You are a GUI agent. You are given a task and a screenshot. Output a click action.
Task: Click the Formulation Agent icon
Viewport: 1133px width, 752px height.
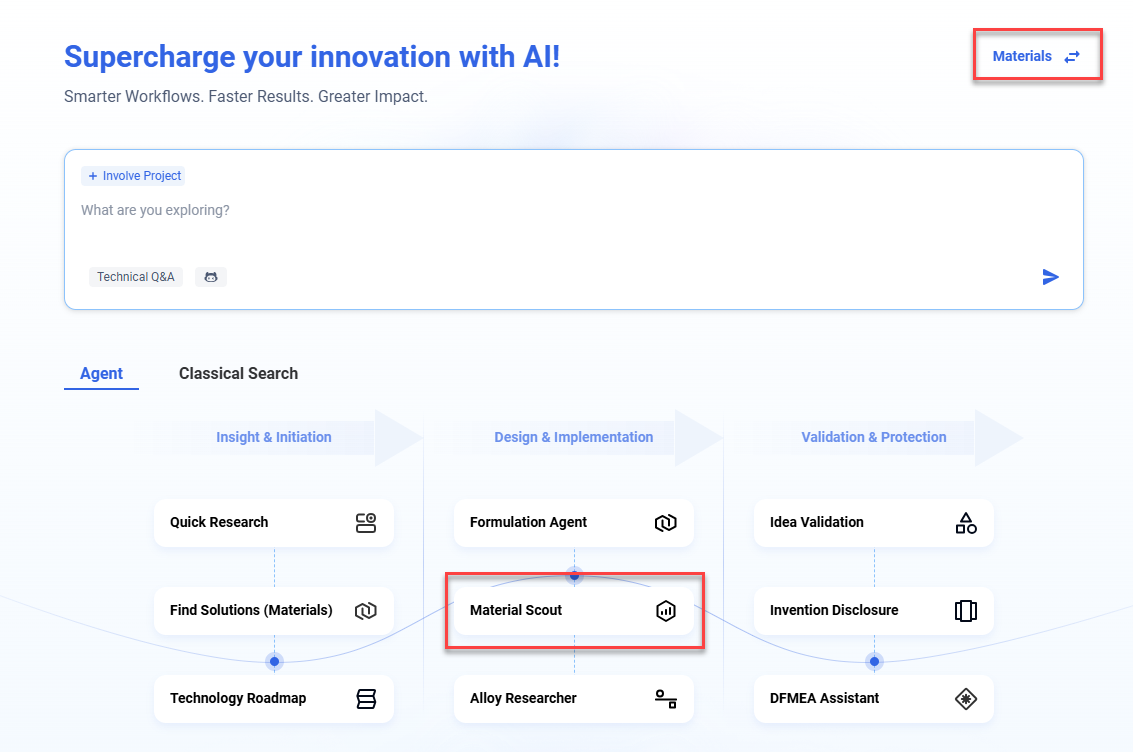point(666,522)
